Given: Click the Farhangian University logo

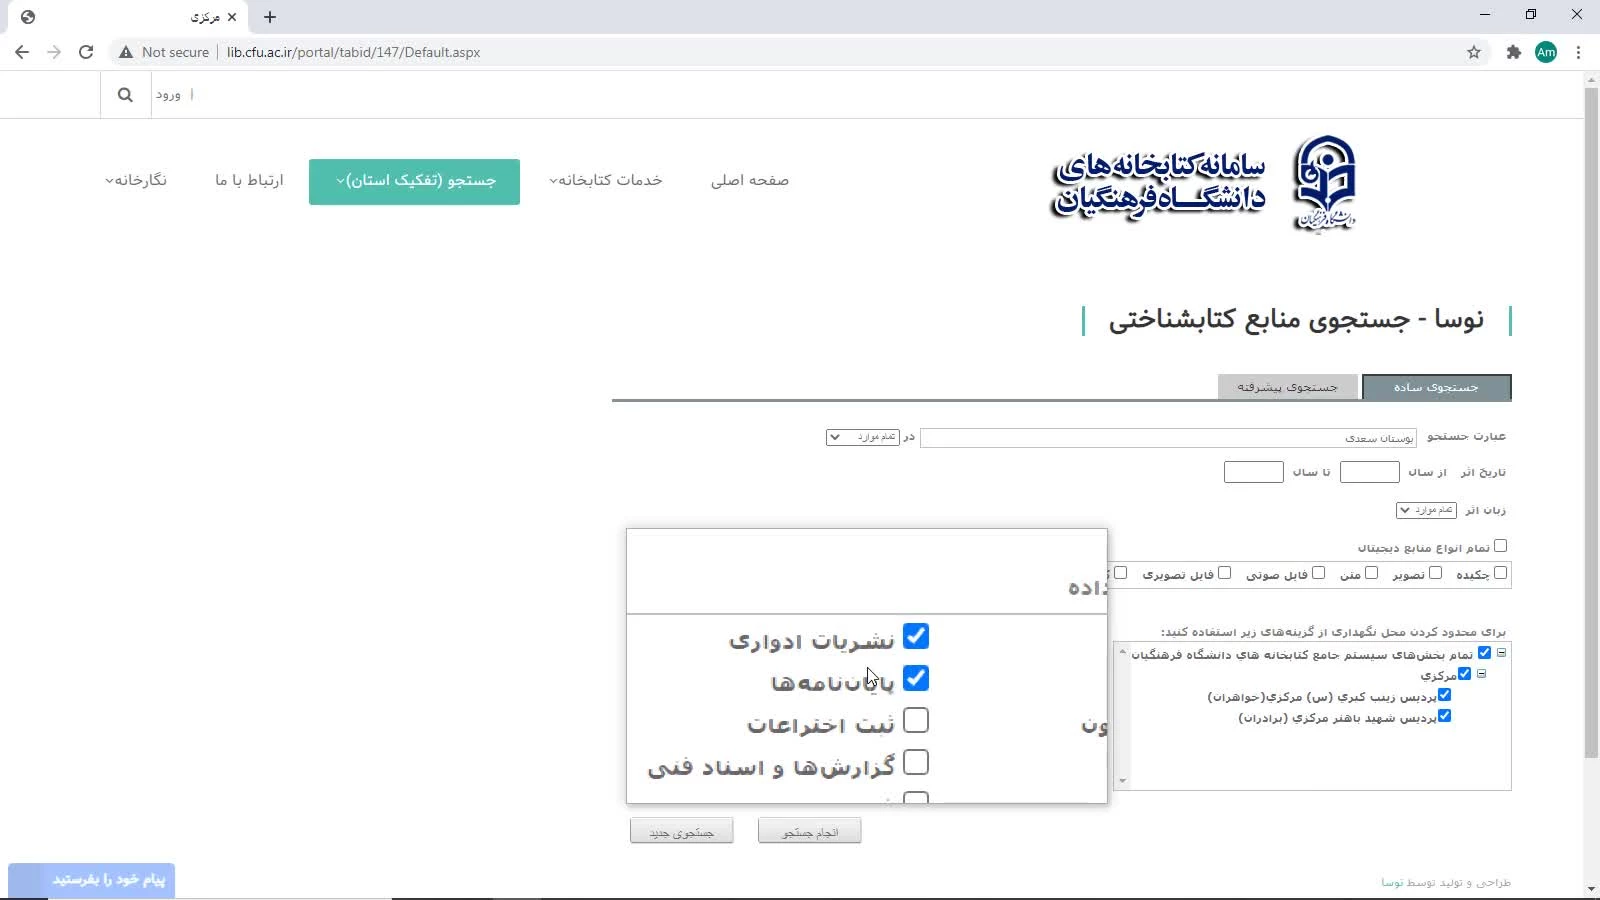Looking at the screenshot, I should (1324, 184).
